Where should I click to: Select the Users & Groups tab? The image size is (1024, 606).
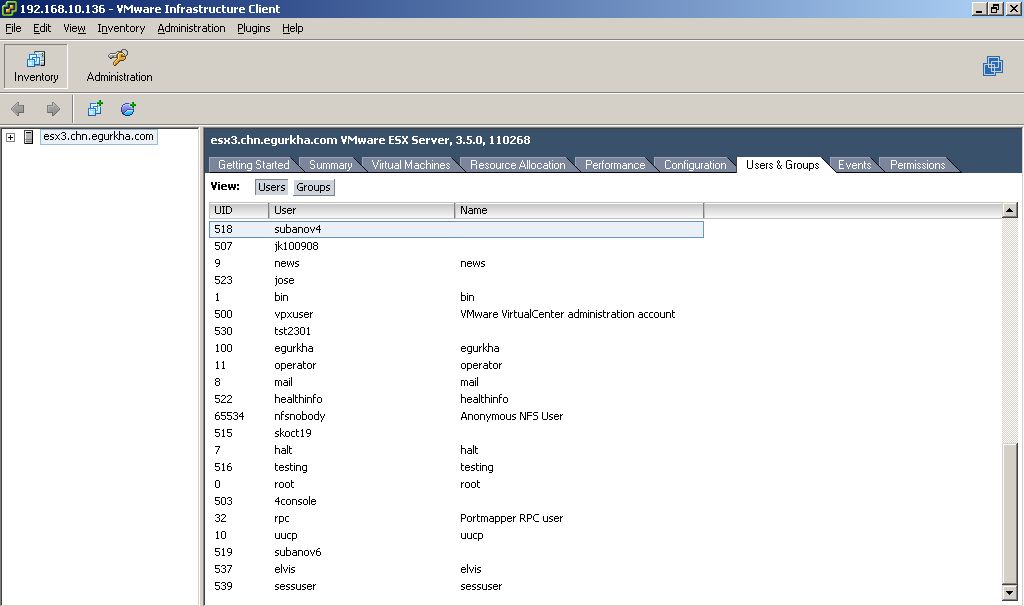click(782, 165)
